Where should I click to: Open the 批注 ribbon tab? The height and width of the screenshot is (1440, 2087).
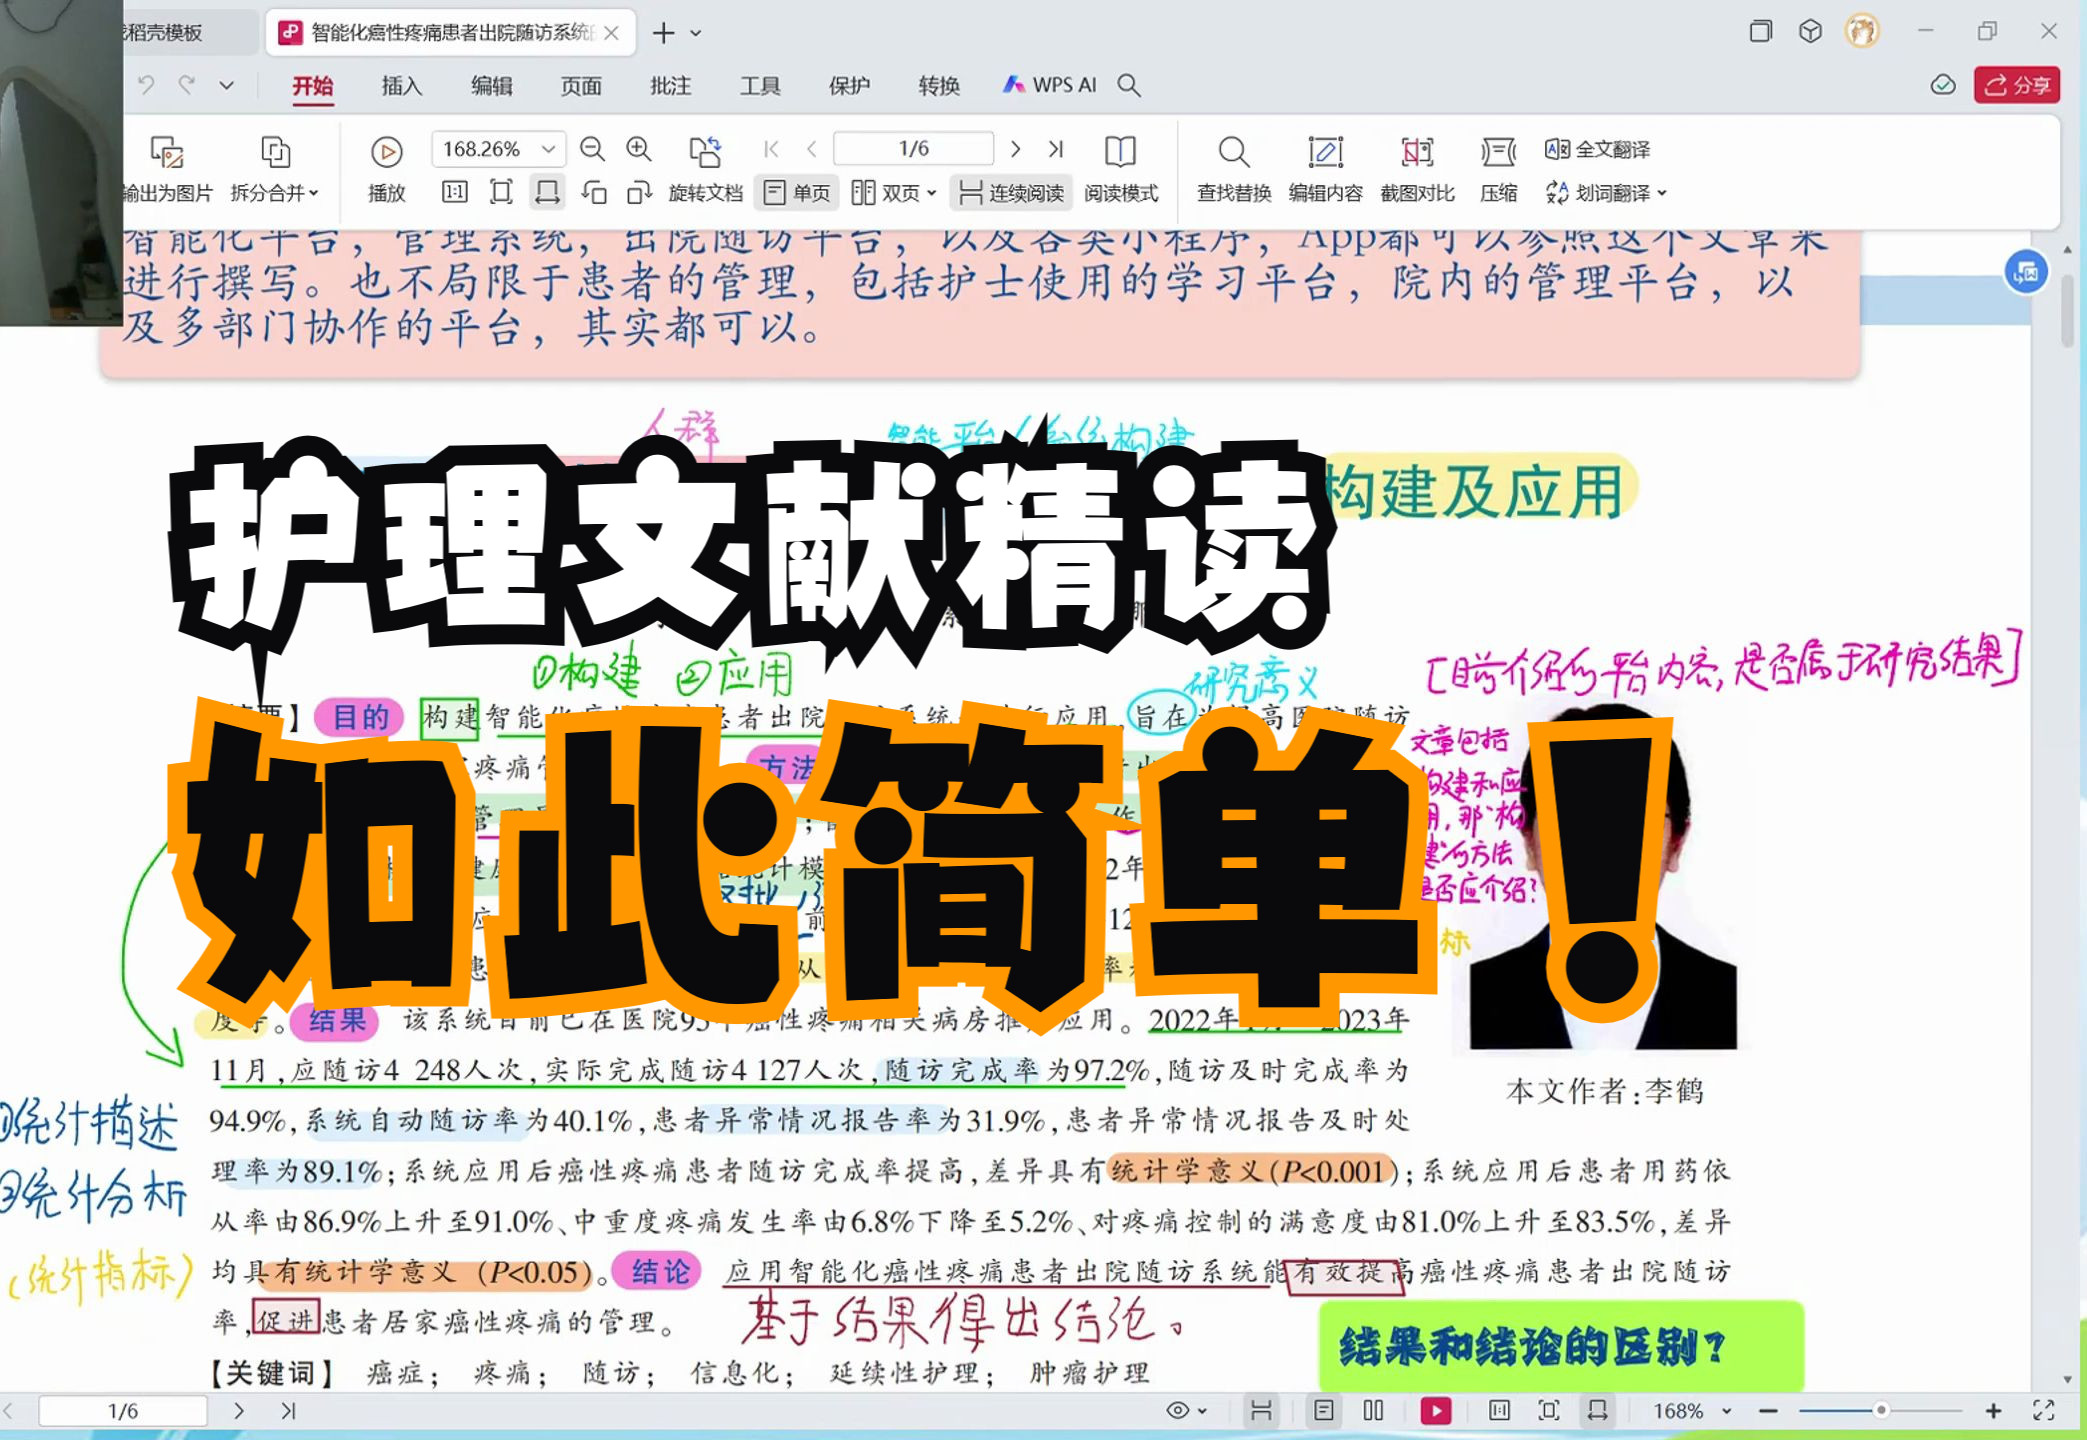pyautogui.click(x=670, y=86)
